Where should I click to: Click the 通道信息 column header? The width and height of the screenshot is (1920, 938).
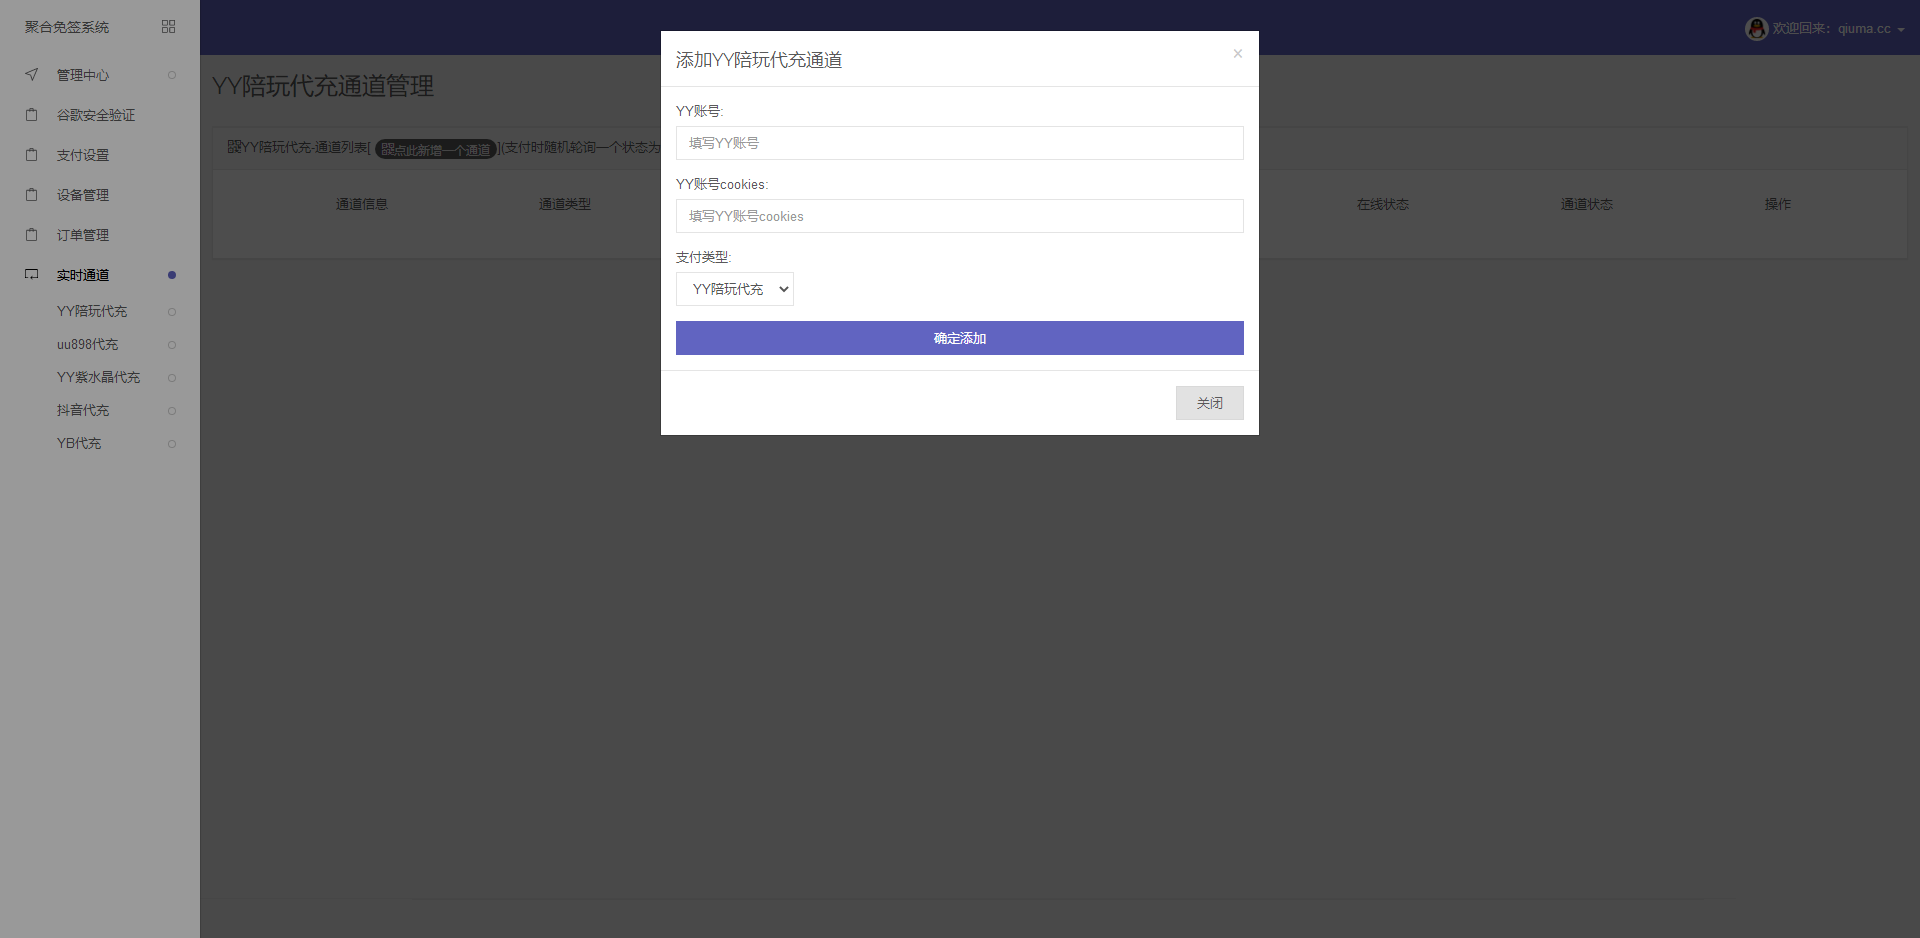[x=362, y=204]
